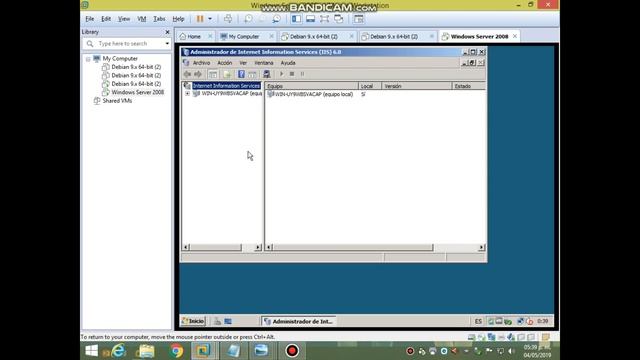The image size is (640, 360).
Task: Click the IIS back navigation arrow
Action: pos(187,74)
